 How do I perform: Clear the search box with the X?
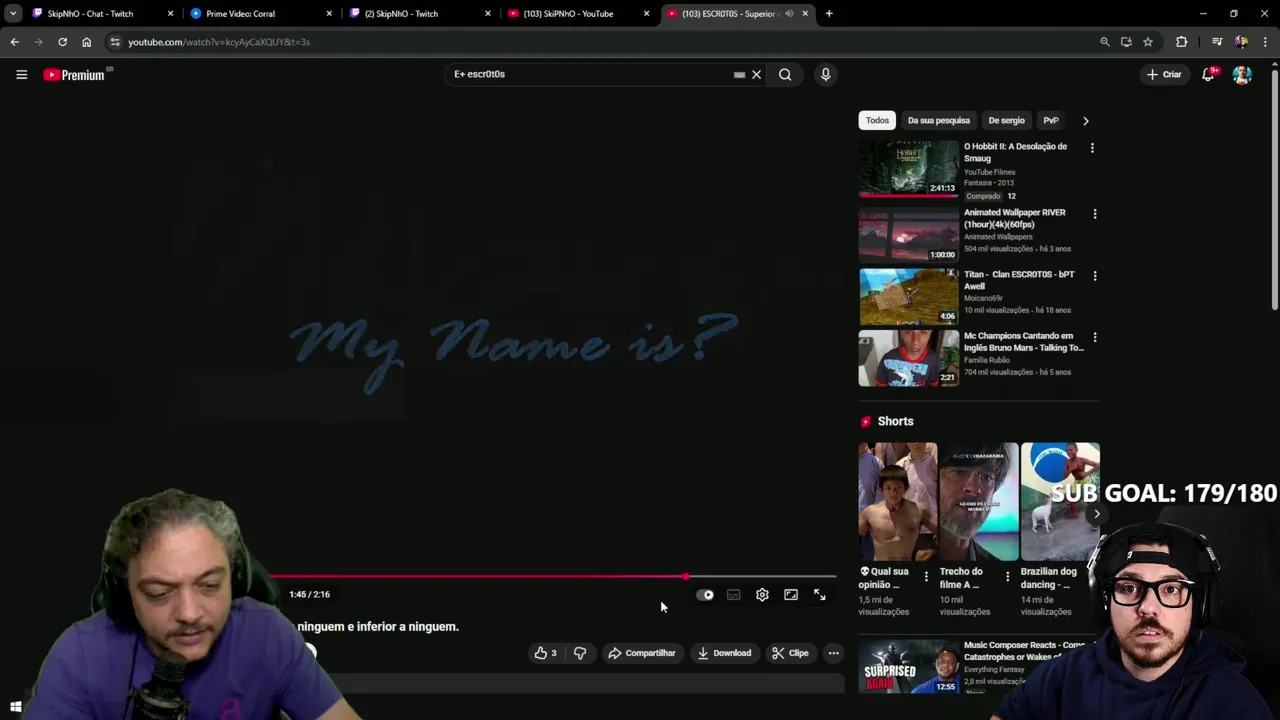[756, 74]
